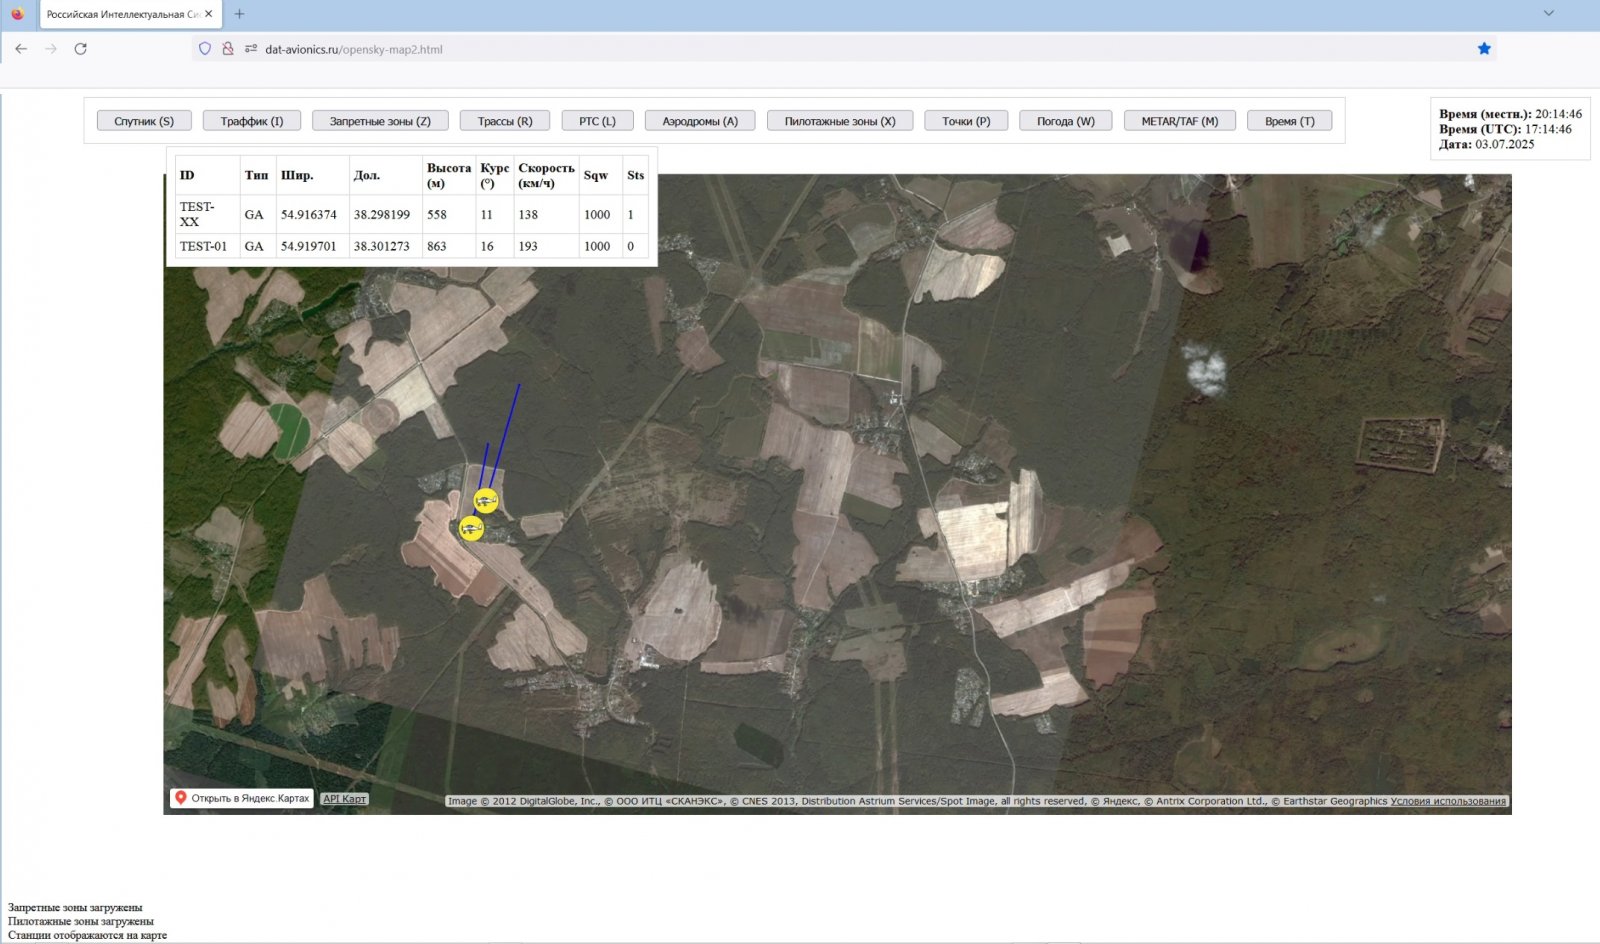Close the Российская Интеллектуальная tab

pos(209,14)
